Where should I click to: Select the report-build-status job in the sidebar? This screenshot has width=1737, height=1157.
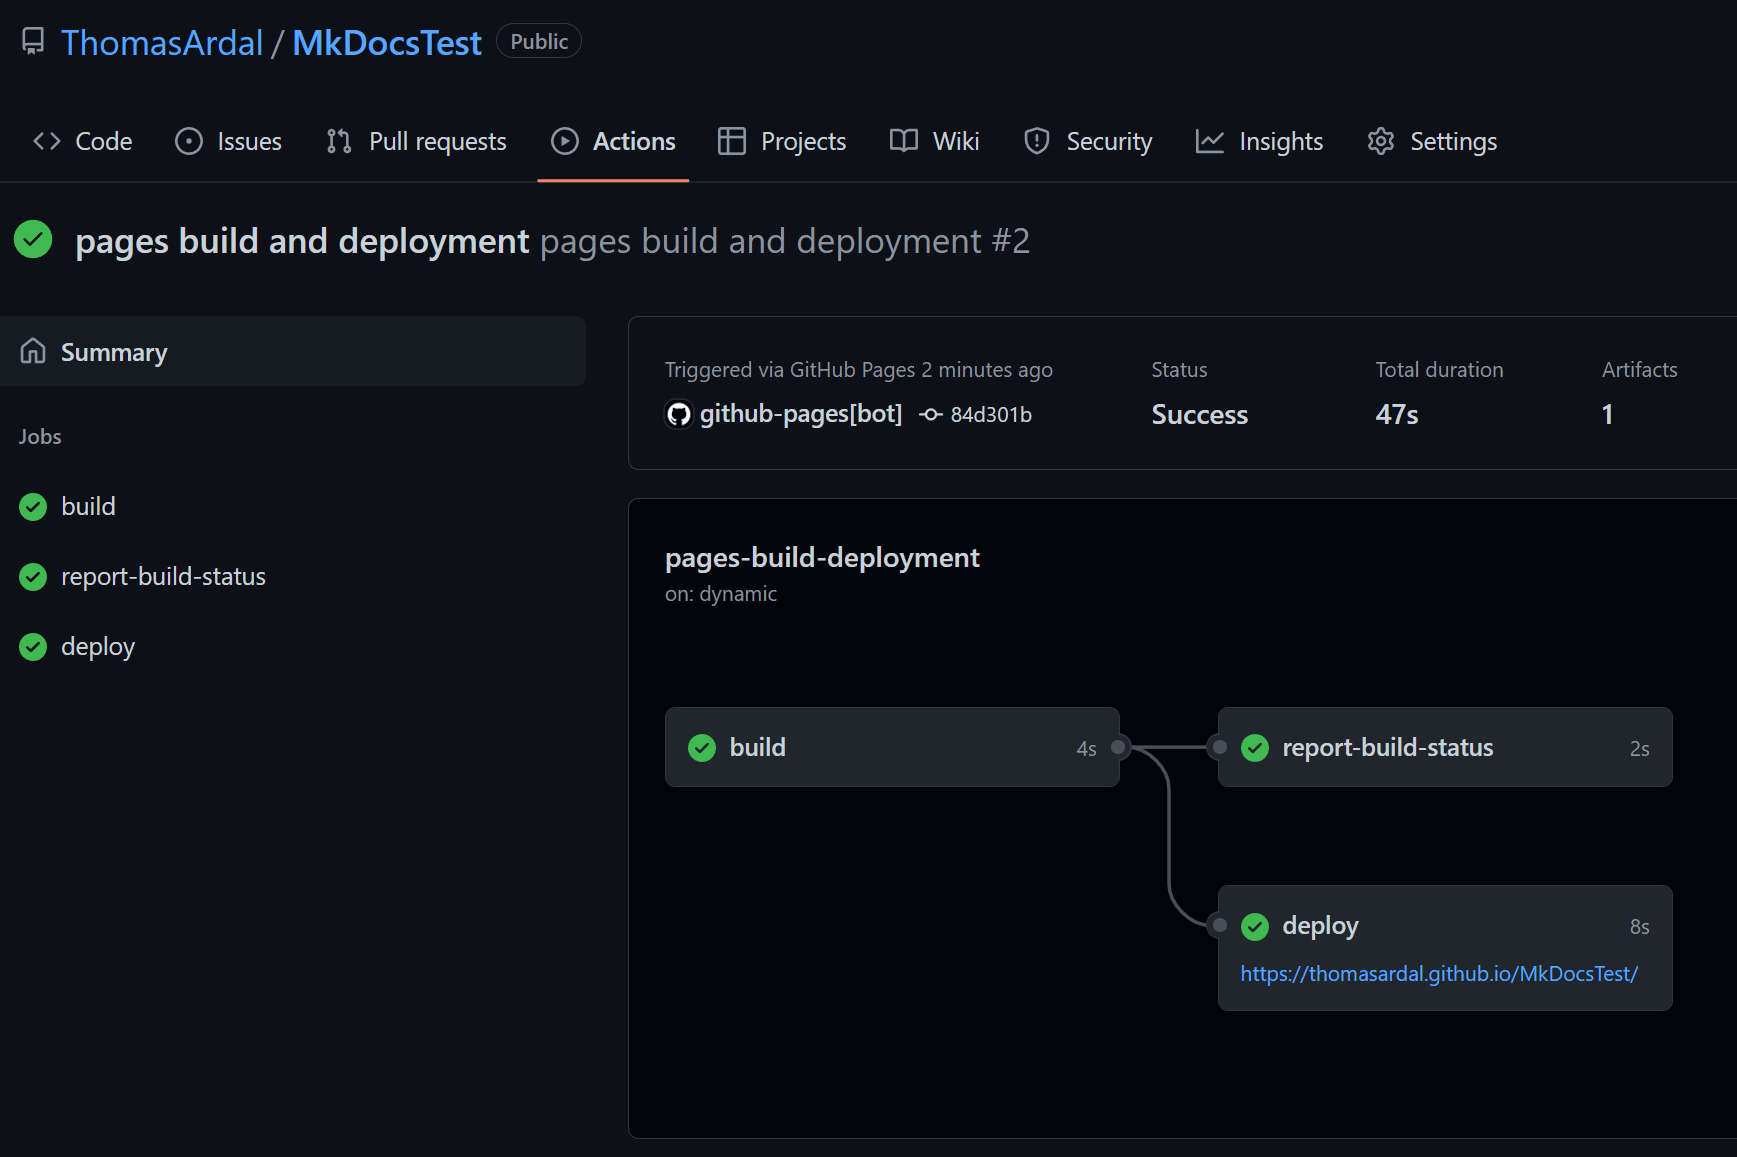(163, 576)
